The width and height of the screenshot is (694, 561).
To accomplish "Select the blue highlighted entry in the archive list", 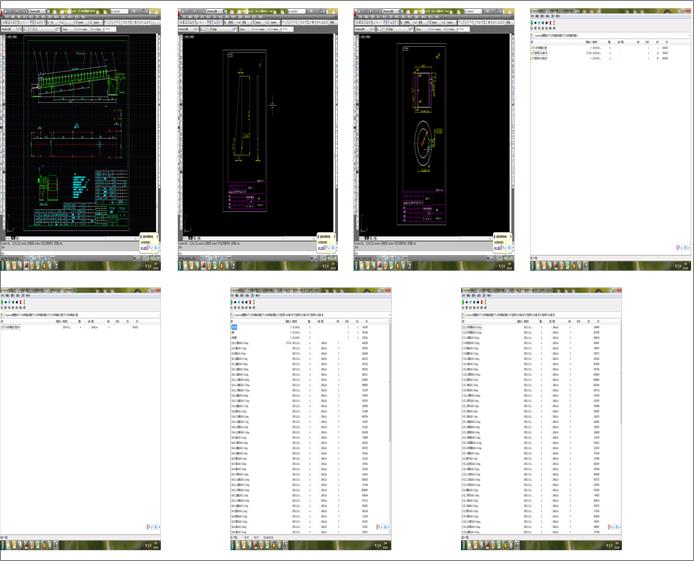I will click(234, 327).
